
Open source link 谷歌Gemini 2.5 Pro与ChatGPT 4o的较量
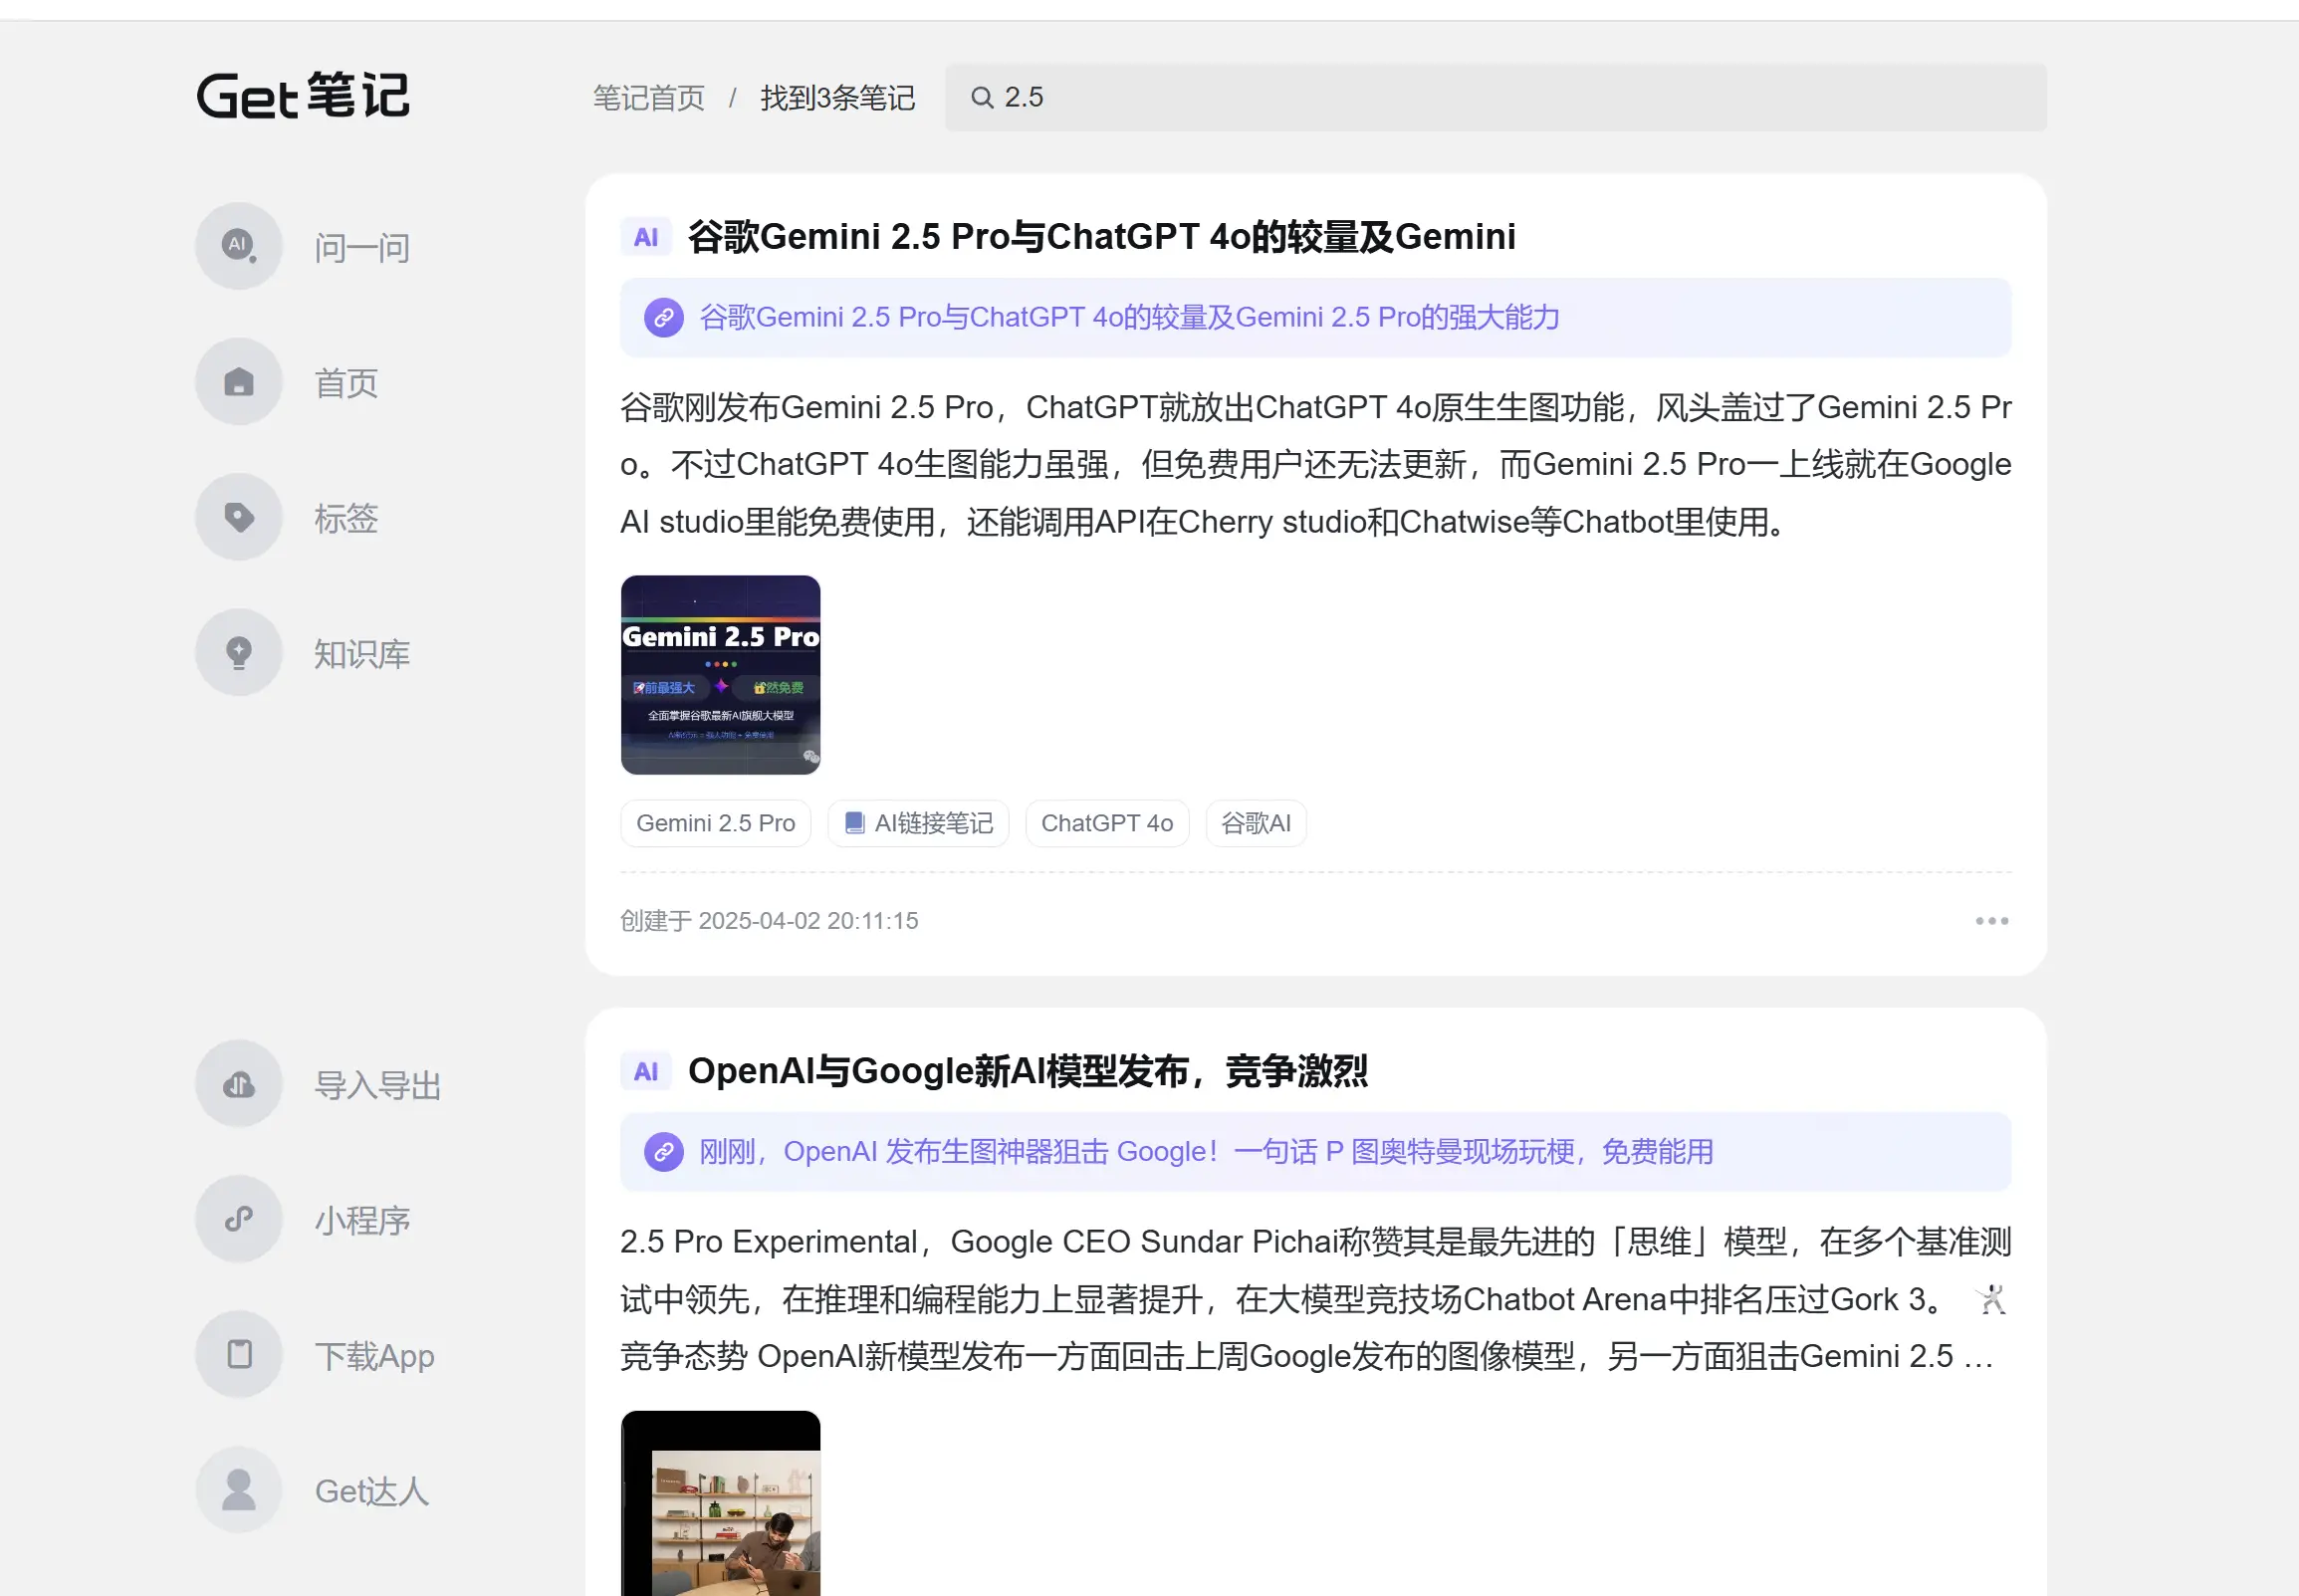pos(1129,318)
